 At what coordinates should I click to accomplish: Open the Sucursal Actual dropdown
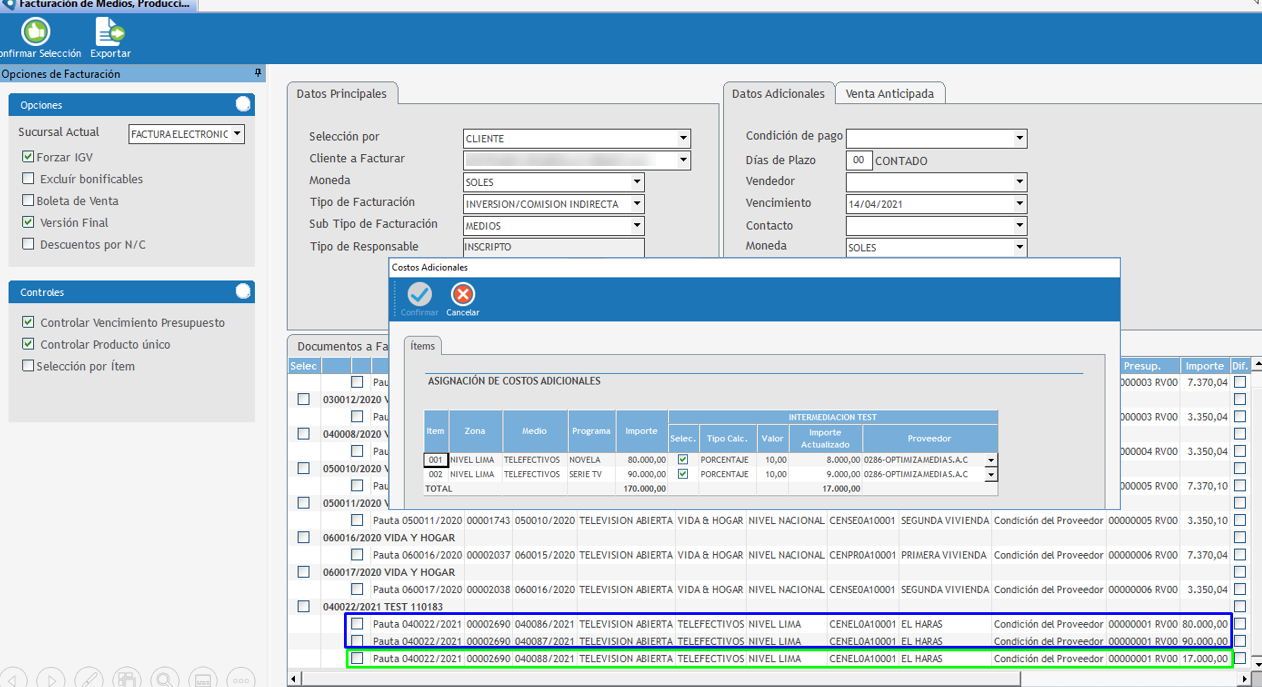pyautogui.click(x=238, y=134)
